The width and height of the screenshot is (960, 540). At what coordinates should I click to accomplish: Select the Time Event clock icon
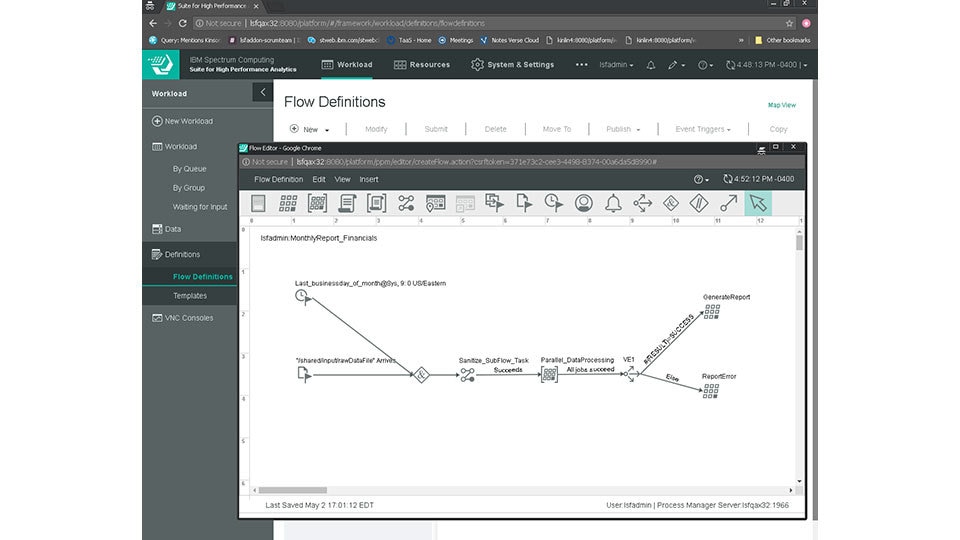click(553, 203)
